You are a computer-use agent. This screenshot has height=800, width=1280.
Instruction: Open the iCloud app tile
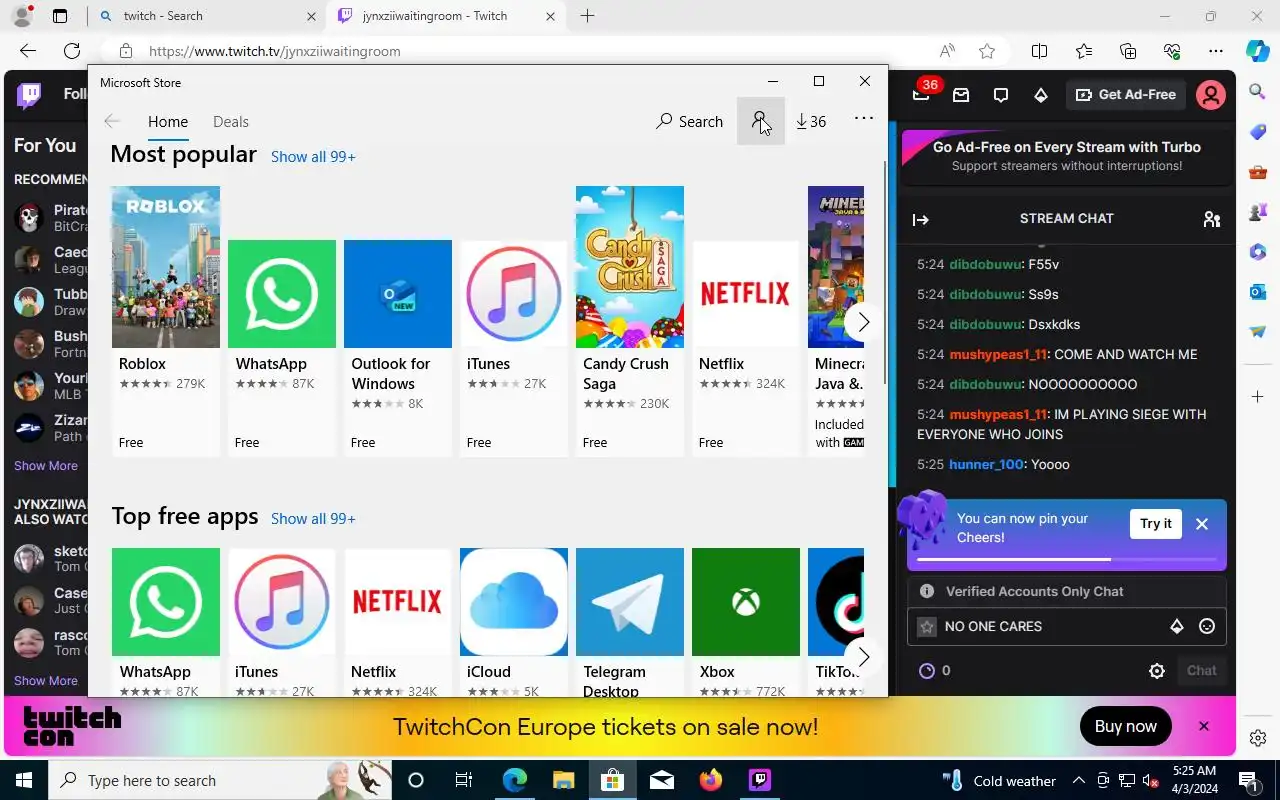514,622
